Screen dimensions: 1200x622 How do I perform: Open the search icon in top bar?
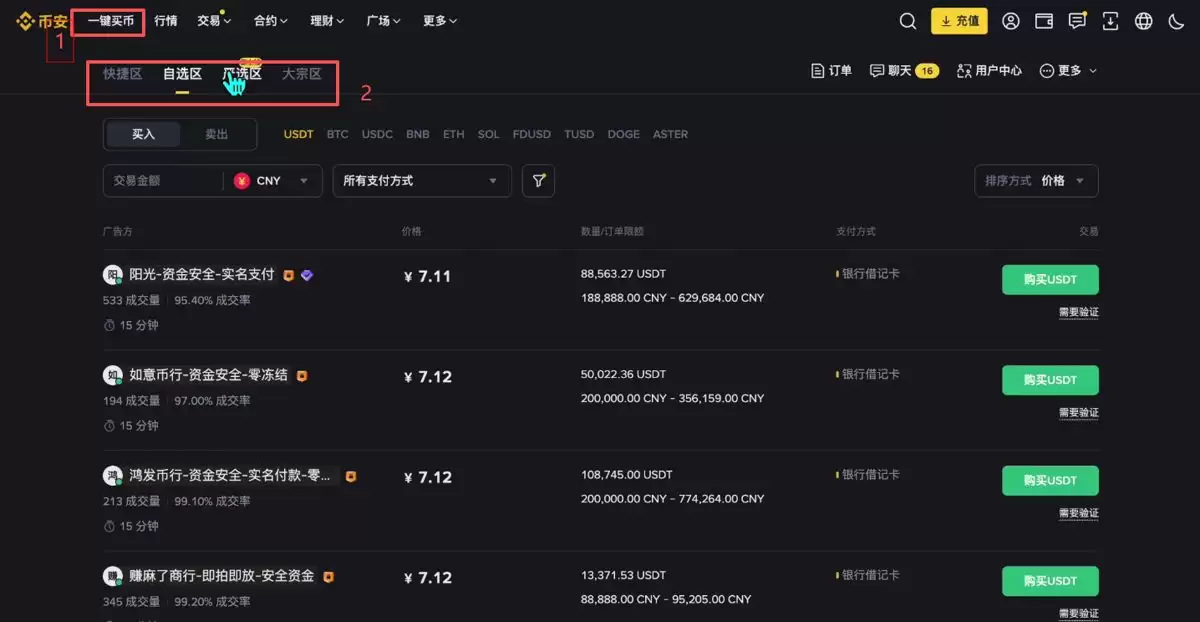(x=907, y=20)
